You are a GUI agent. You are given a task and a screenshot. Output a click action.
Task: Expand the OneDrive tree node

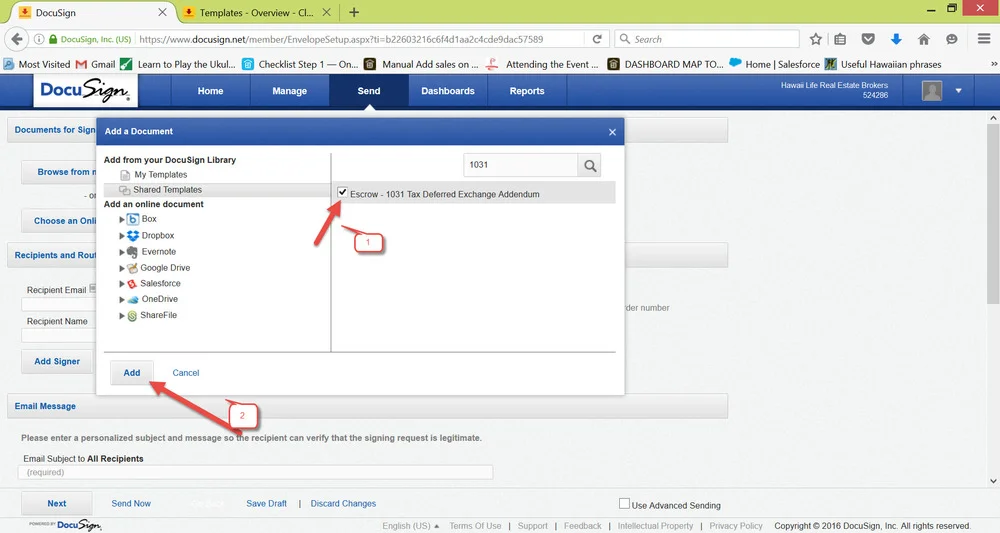tap(122, 300)
